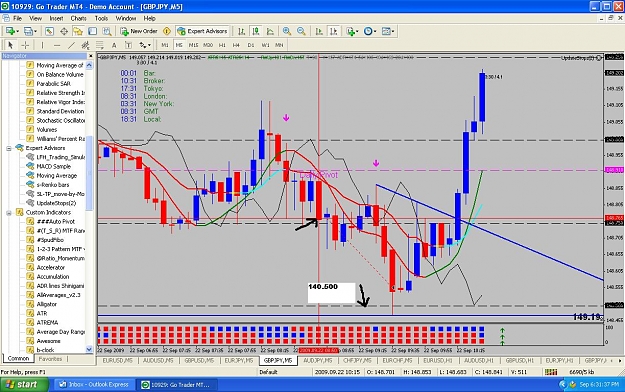The height and width of the screenshot is (392, 625).
Task: Close the Navigator panel
Action: [90, 56]
